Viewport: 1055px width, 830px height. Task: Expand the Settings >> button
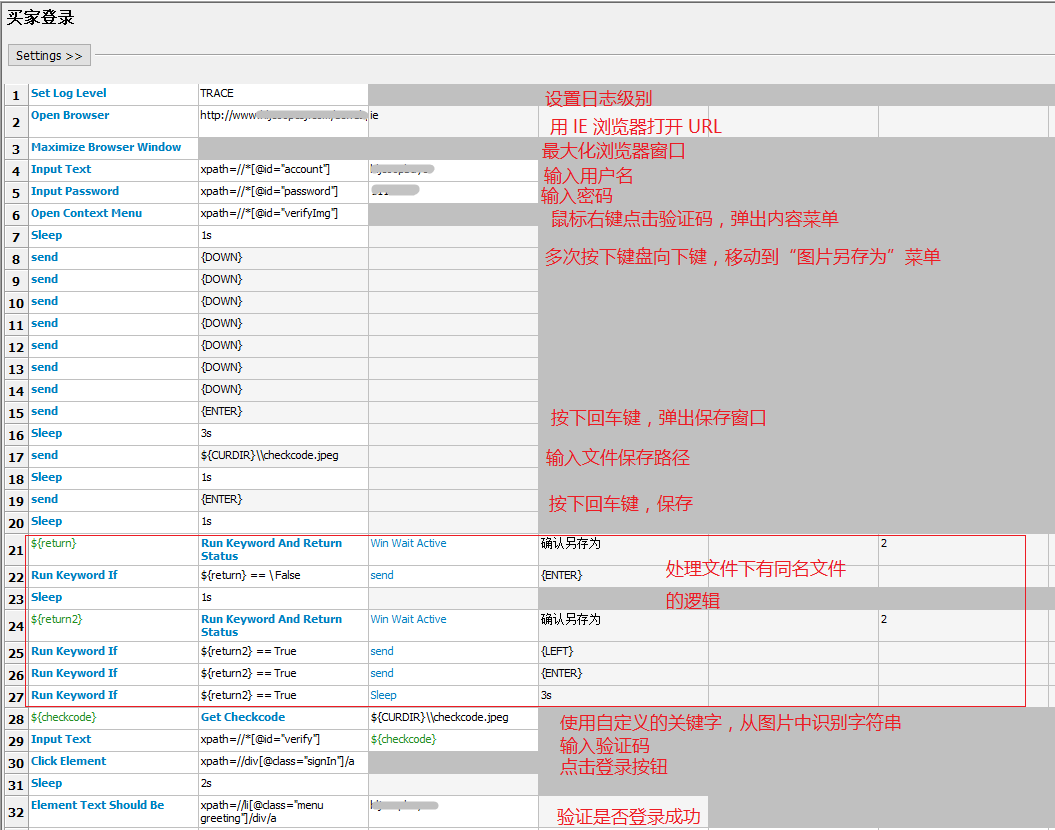49,56
